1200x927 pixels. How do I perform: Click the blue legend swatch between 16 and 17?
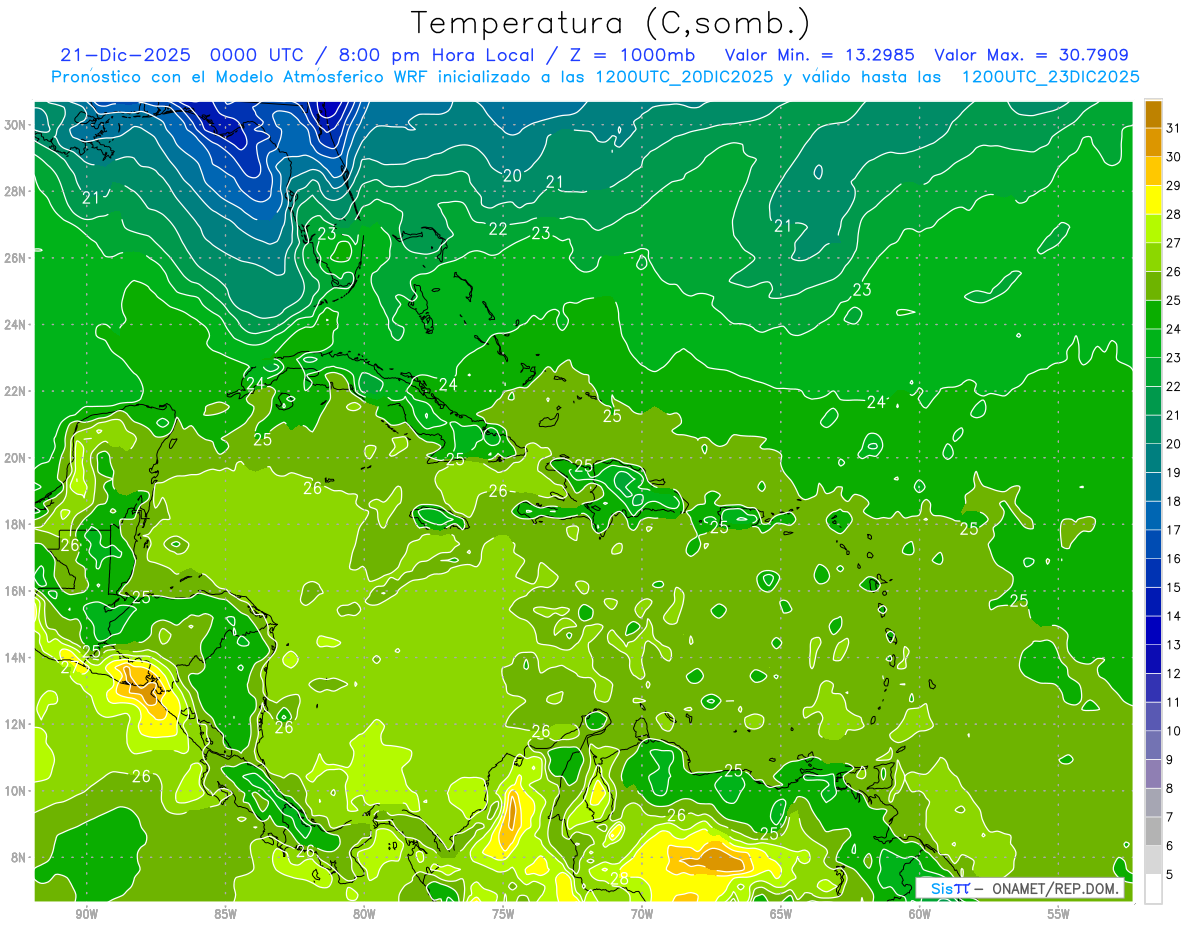1153,545
